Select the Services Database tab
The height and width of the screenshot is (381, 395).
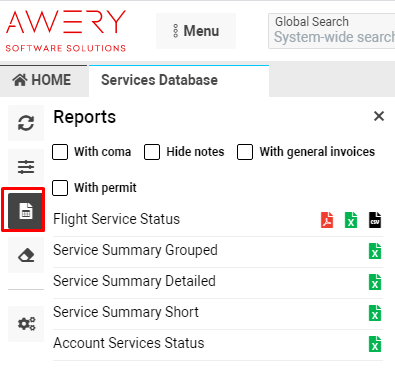(x=159, y=80)
